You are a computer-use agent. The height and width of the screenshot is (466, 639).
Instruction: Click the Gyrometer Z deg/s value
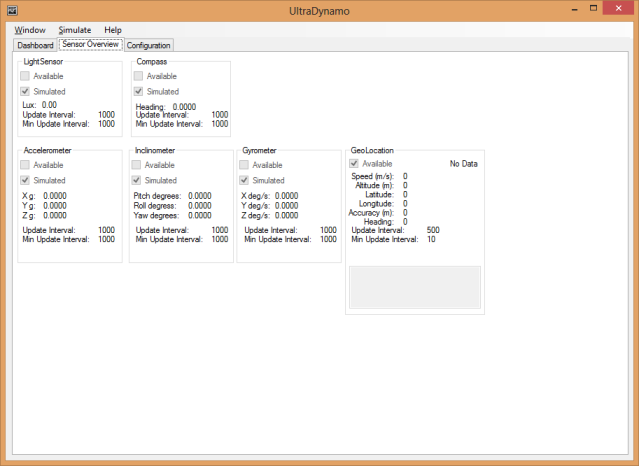coord(286,215)
